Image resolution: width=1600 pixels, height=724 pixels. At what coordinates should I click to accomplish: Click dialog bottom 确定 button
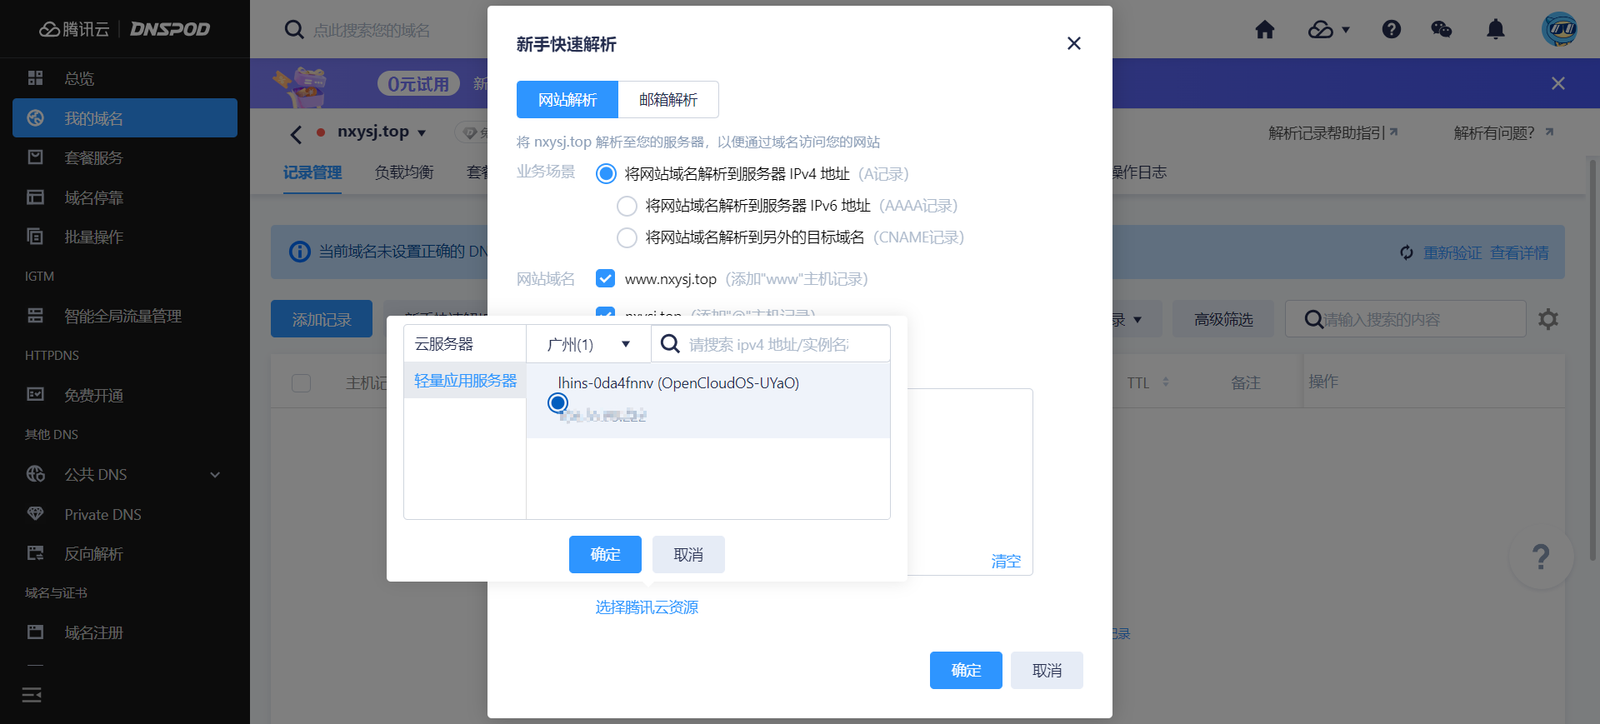click(966, 670)
